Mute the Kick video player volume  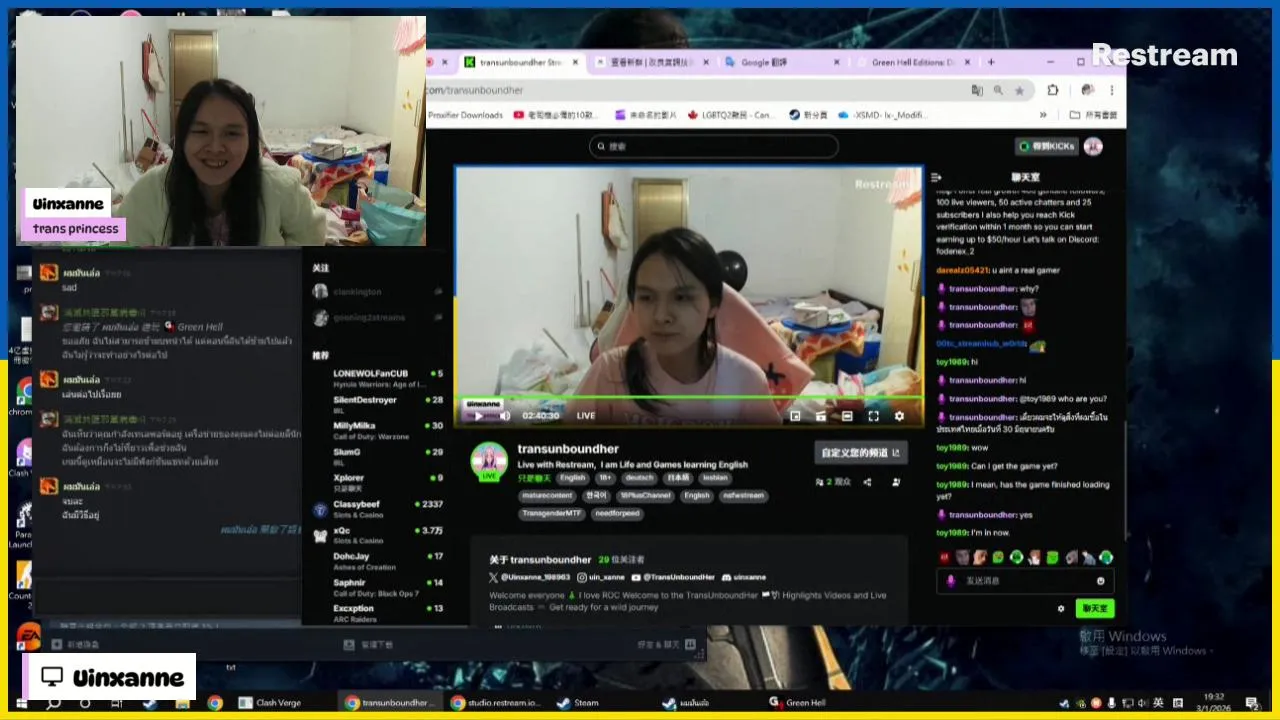[504, 416]
